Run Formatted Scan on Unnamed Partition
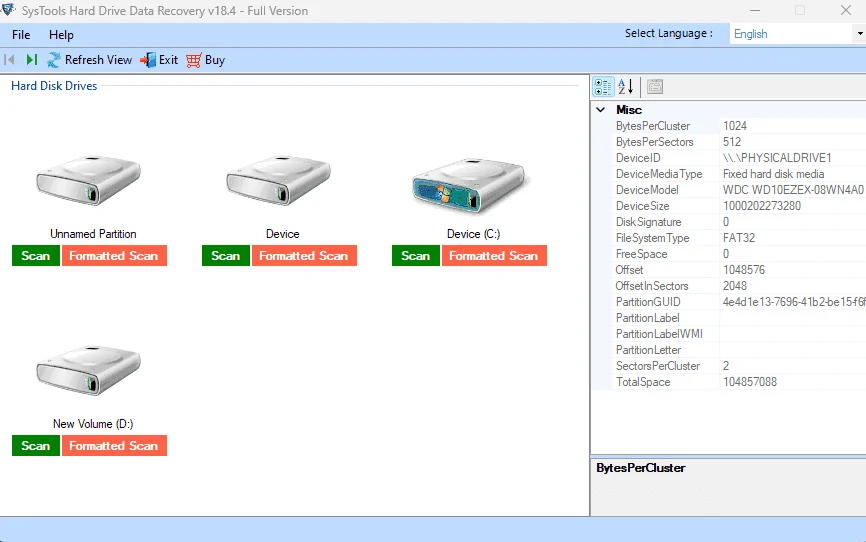The width and height of the screenshot is (866, 542). click(114, 256)
